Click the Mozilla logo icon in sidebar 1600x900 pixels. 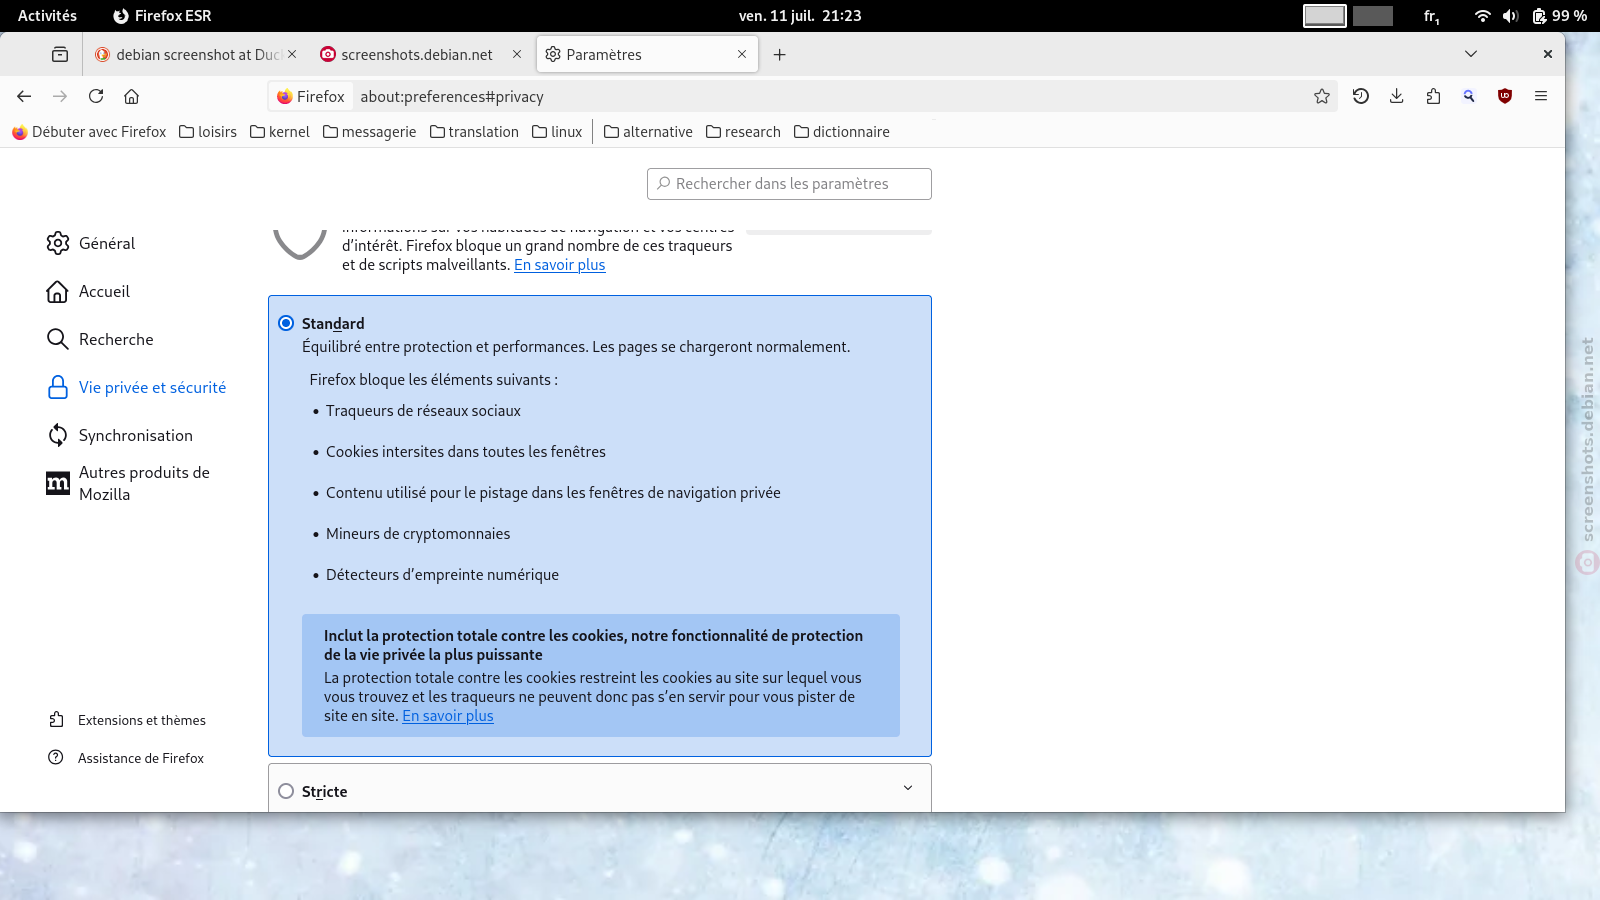pyautogui.click(x=58, y=483)
